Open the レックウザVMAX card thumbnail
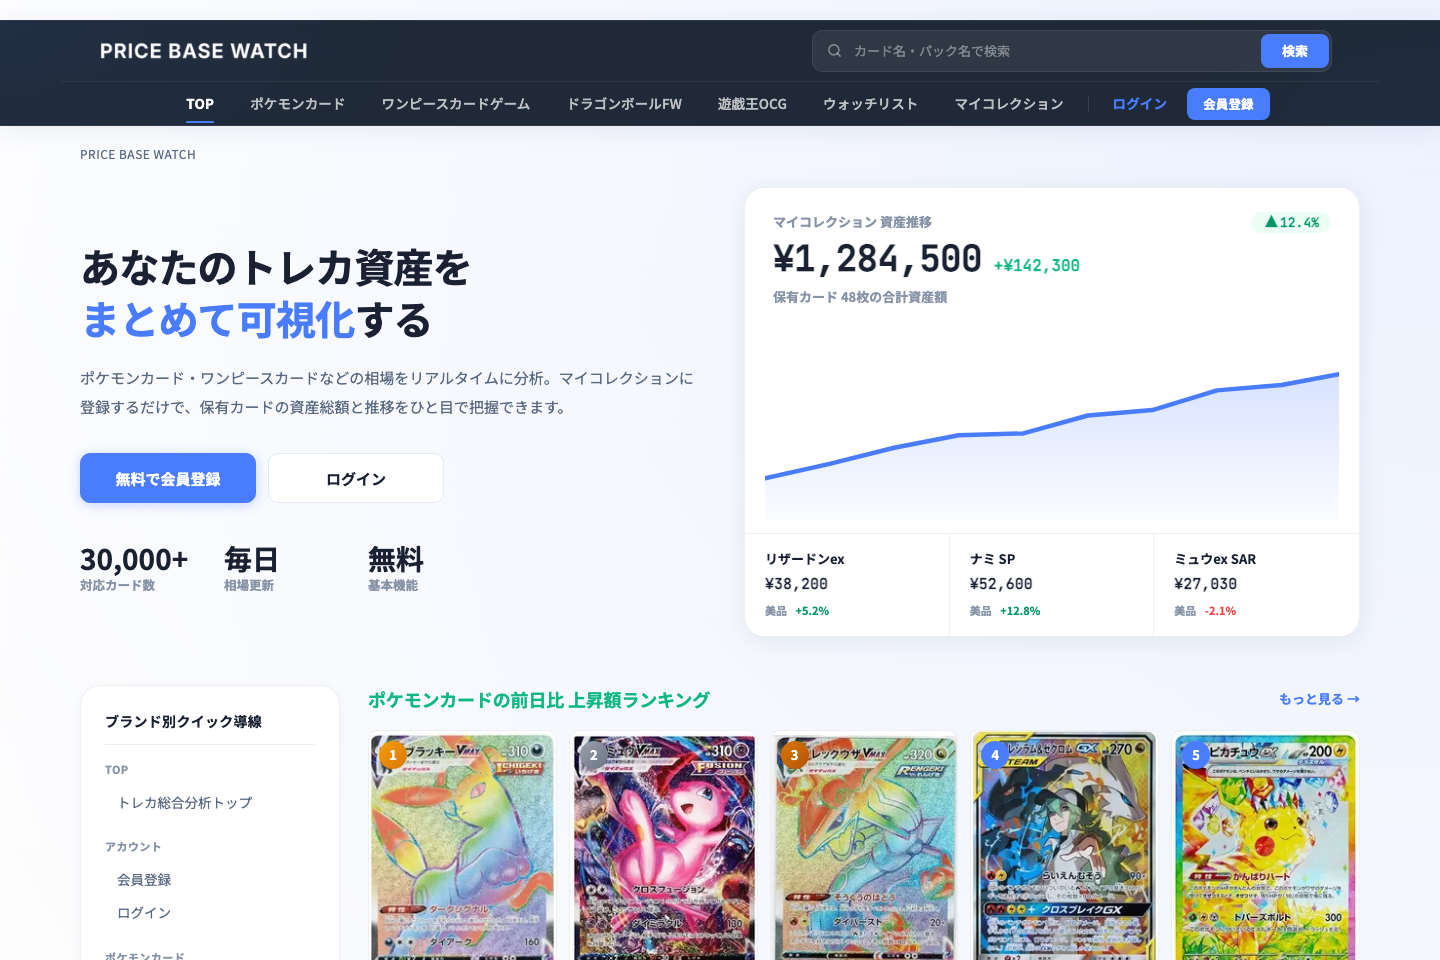 pos(864,847)
